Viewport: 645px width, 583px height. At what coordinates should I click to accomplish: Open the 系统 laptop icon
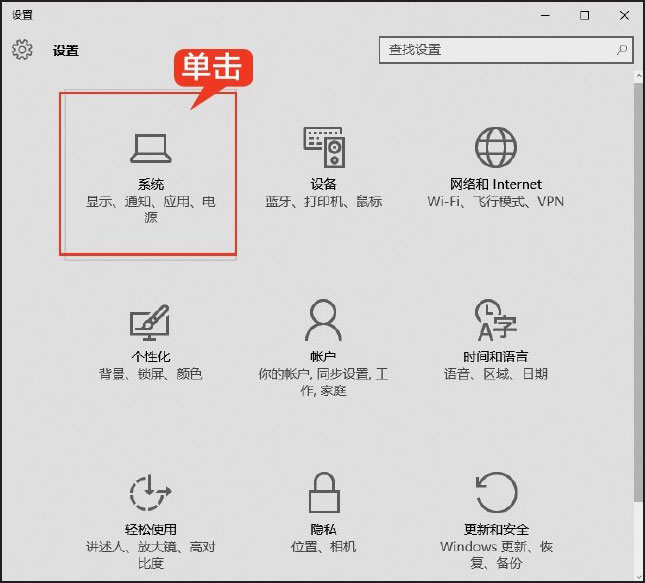pyautogui.click(x=151, y=148)
